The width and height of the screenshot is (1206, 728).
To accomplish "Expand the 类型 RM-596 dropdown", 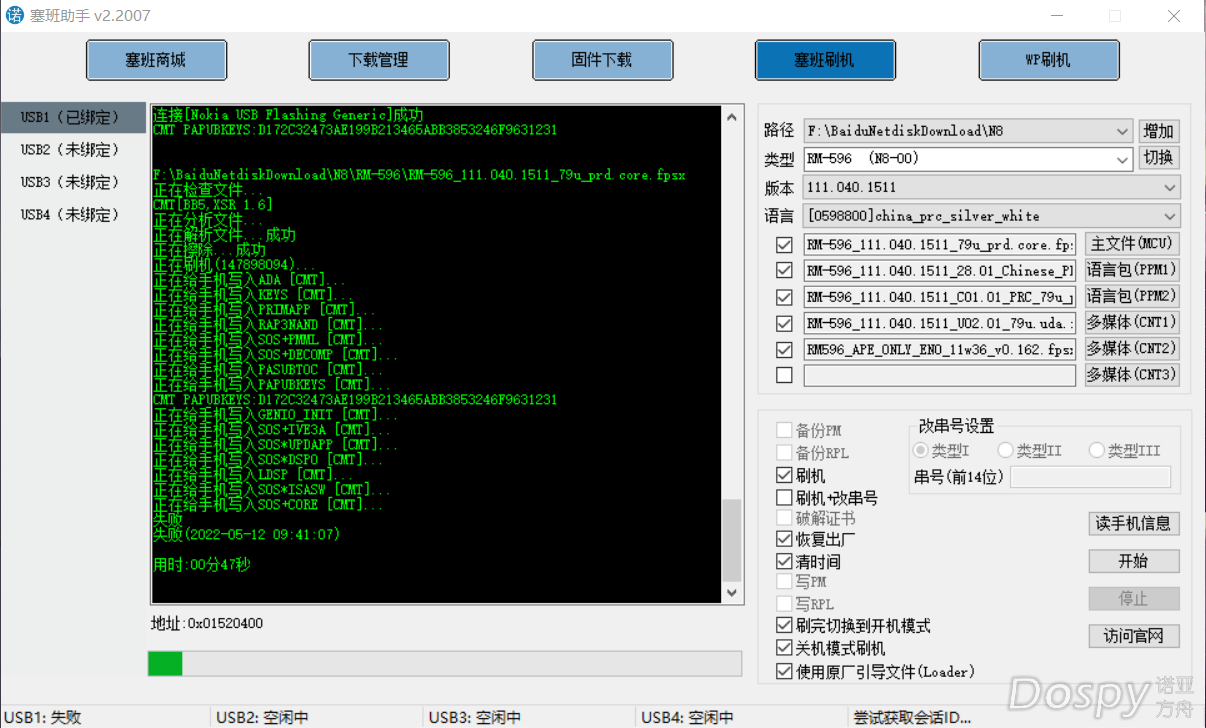I will click(1122, 159).
